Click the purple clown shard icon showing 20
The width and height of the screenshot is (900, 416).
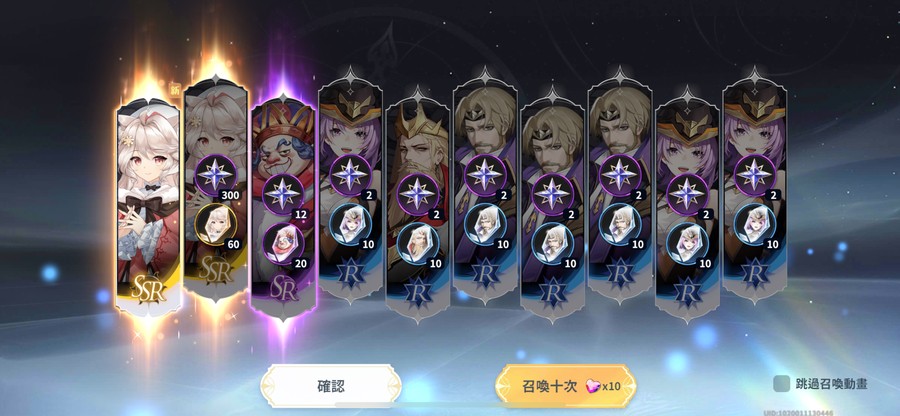282,244
